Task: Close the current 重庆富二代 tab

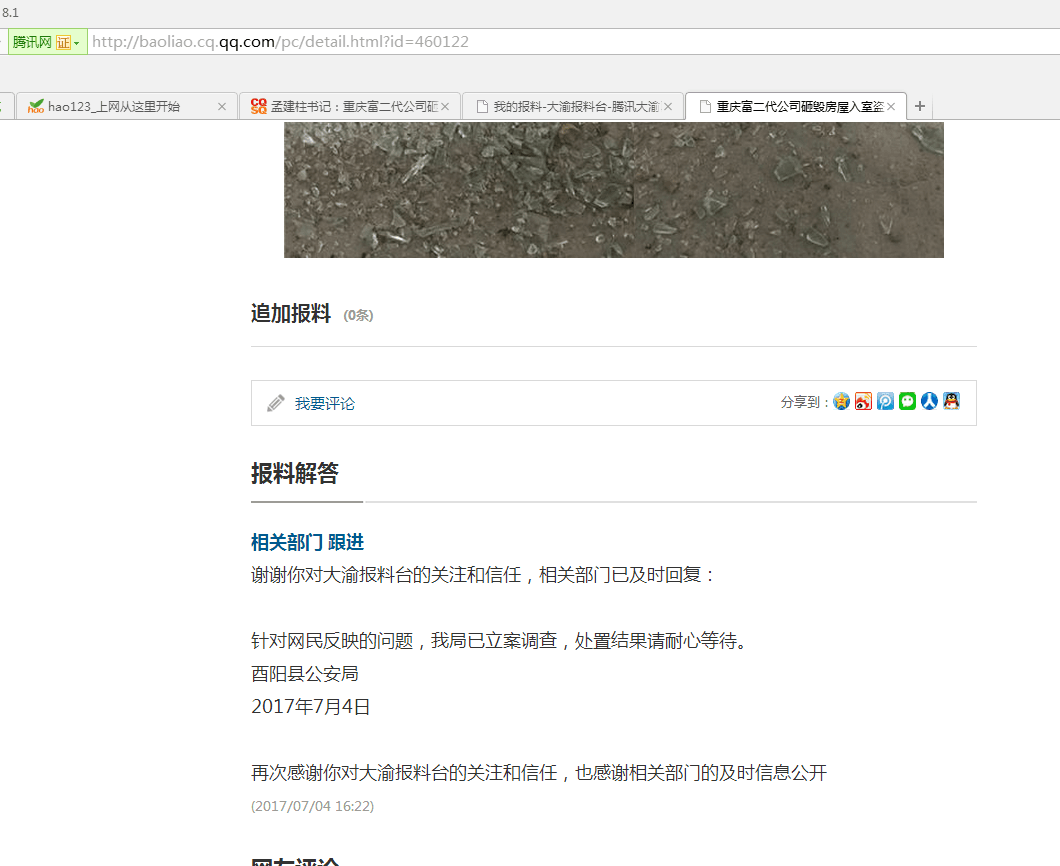Action: (891, 106)
